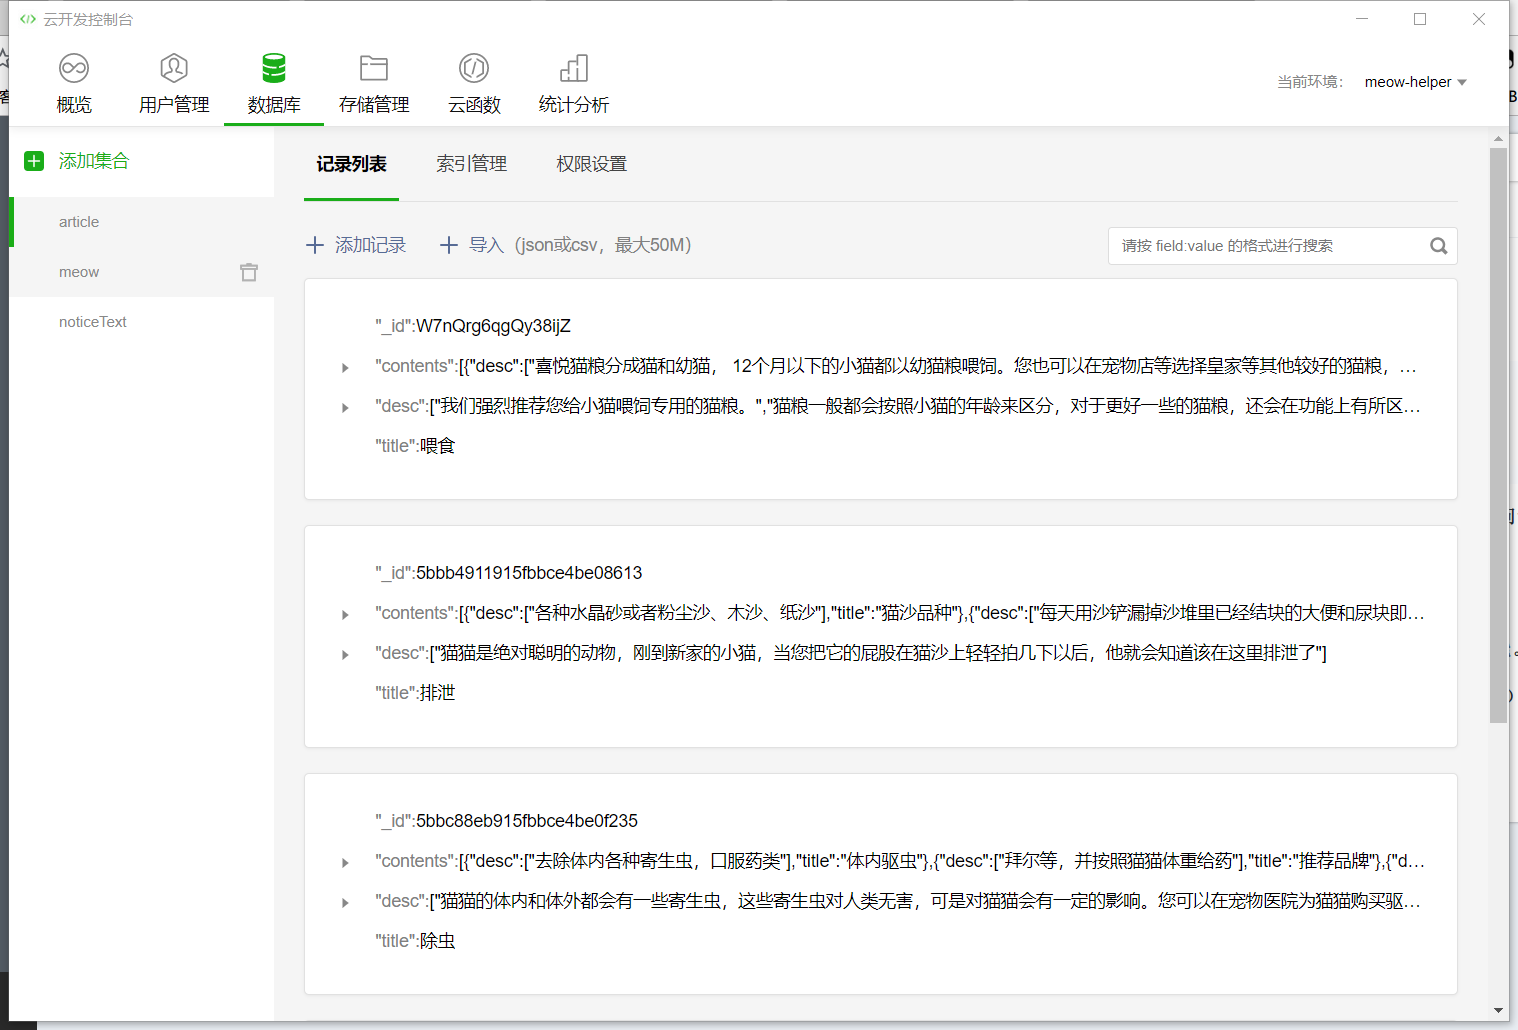Click the 云开发控制台 title bar logo
This screenshot has height=1030, width=1518.
(28, 19)
